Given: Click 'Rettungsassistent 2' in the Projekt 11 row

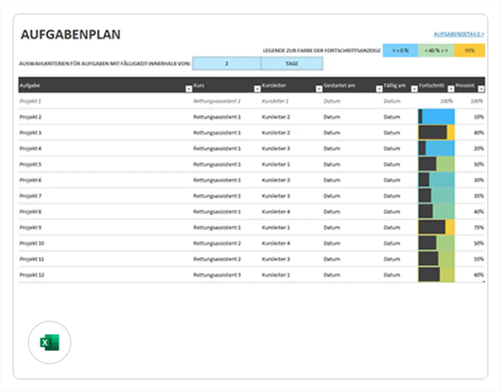Looking at the screenshot, I should [217, 259].
